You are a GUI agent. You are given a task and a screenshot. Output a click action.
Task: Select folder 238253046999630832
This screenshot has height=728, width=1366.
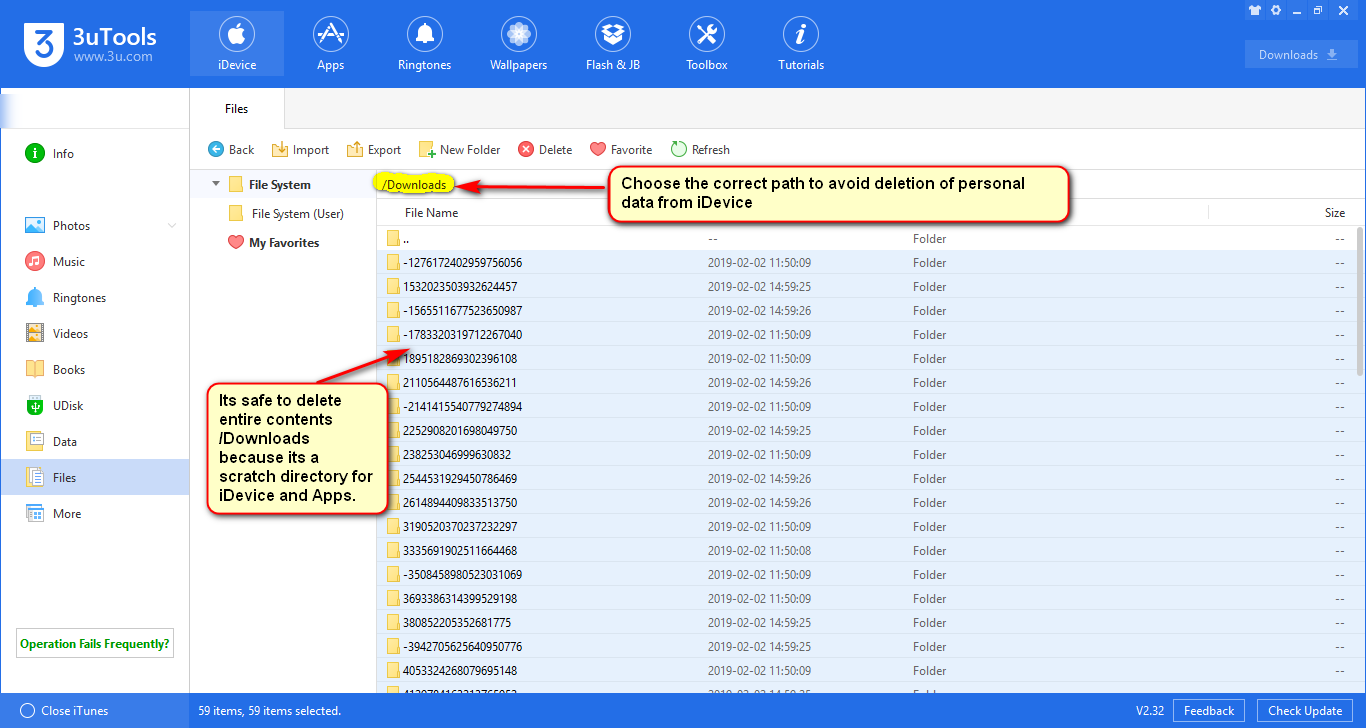click(866, 455)
